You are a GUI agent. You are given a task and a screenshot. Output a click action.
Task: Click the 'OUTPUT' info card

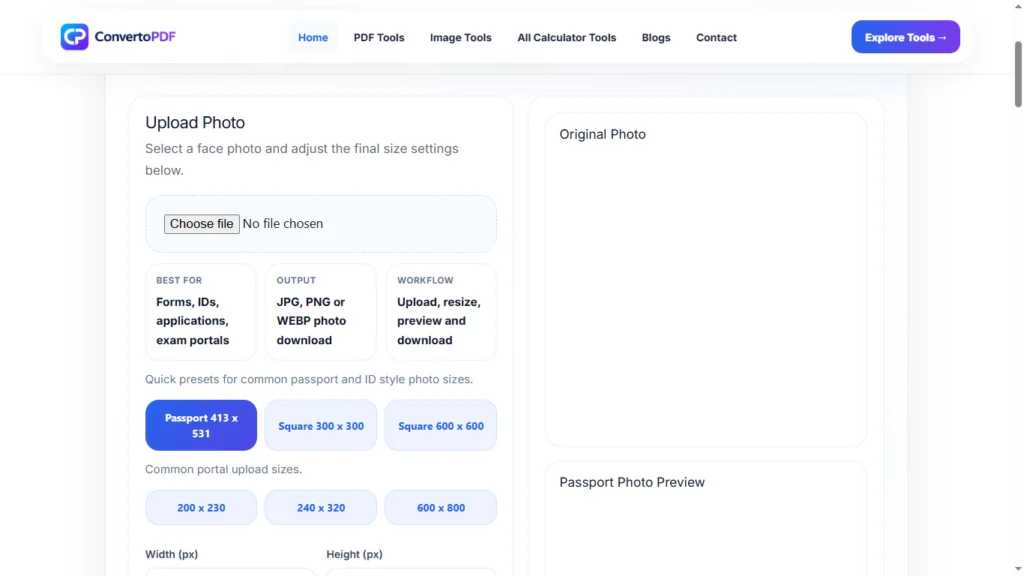click(321, 312)
